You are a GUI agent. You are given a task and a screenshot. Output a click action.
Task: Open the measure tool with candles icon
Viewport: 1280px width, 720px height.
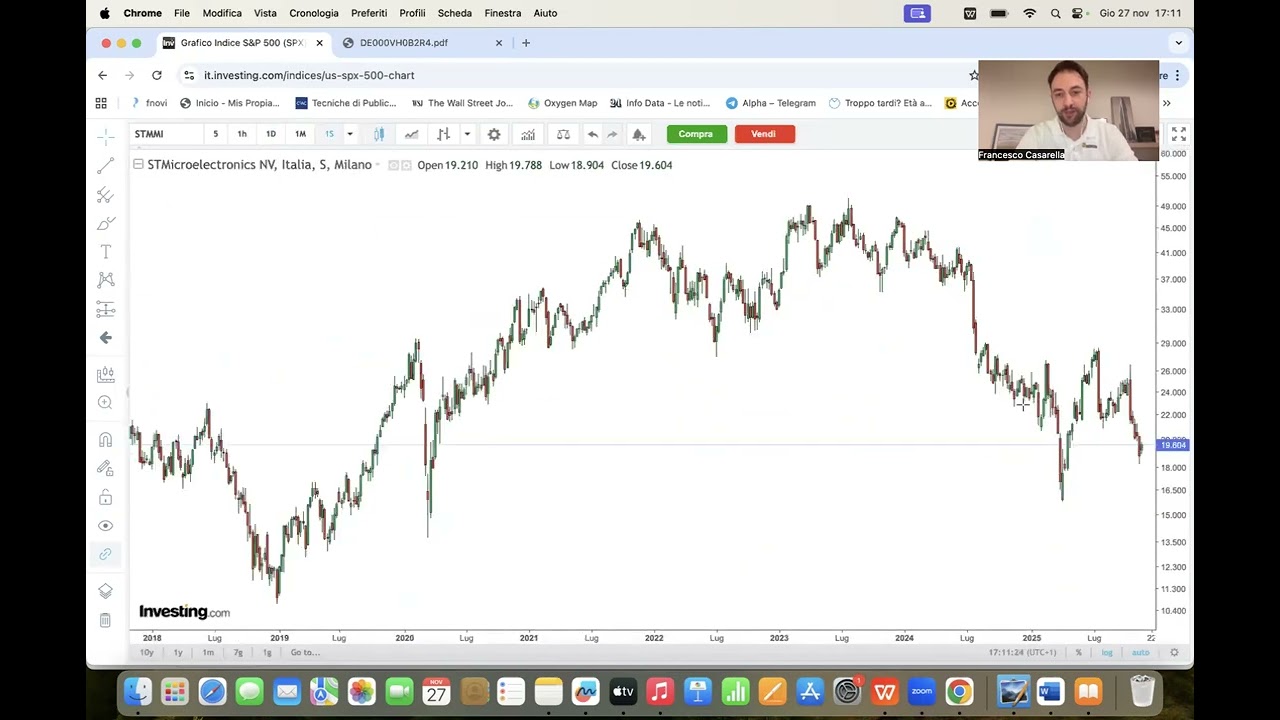[105, 375]
